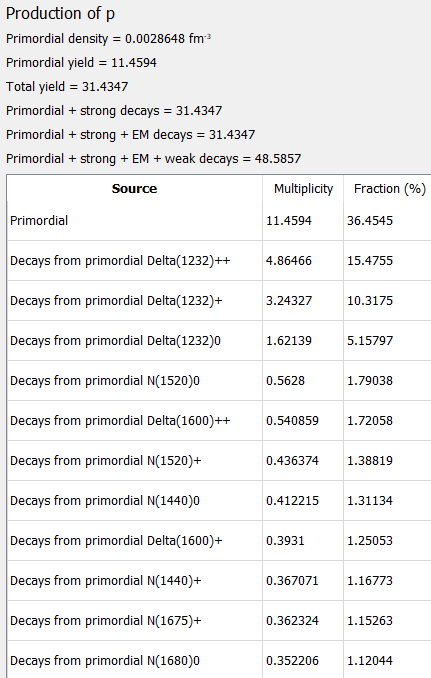Select the Decays from primordial N(1520)+ row
Screen dimensions: 431x678
tap(219, 461)
